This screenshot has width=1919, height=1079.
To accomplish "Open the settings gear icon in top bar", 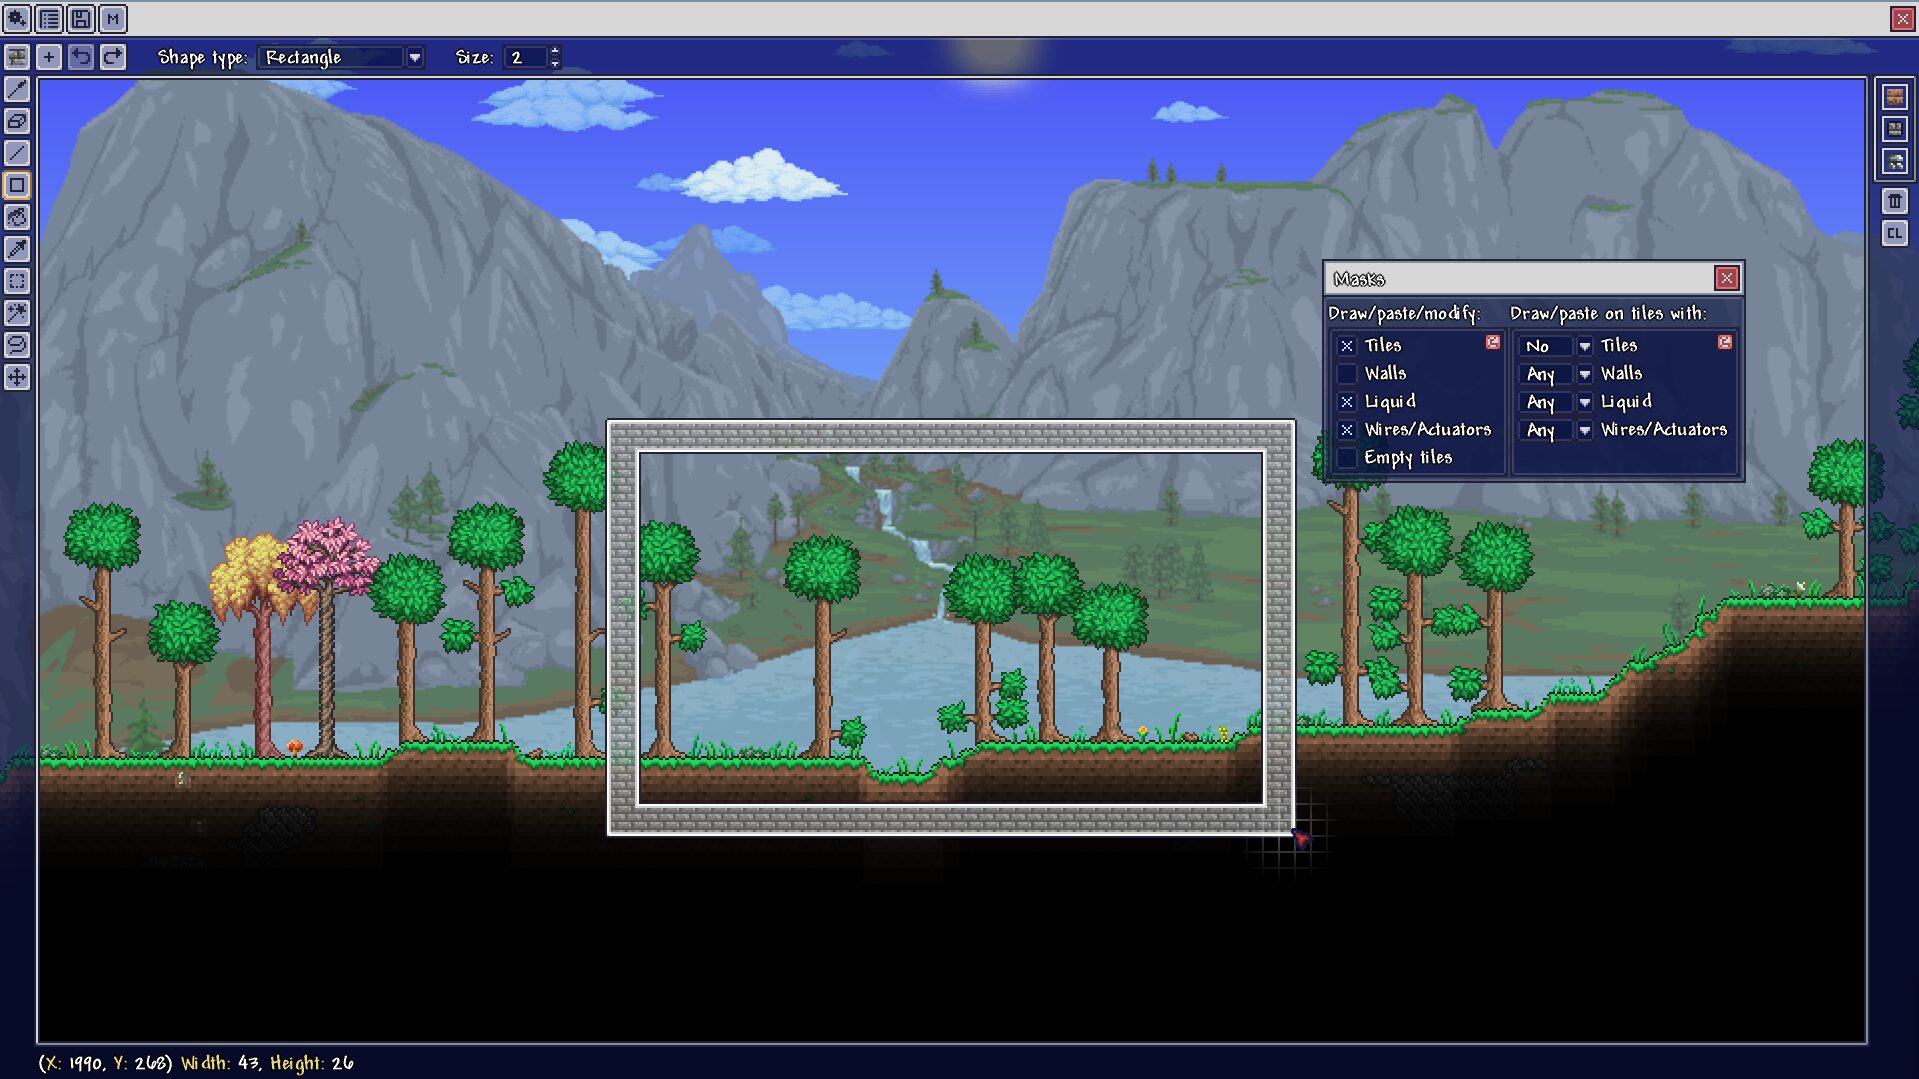I will (17, 19).
